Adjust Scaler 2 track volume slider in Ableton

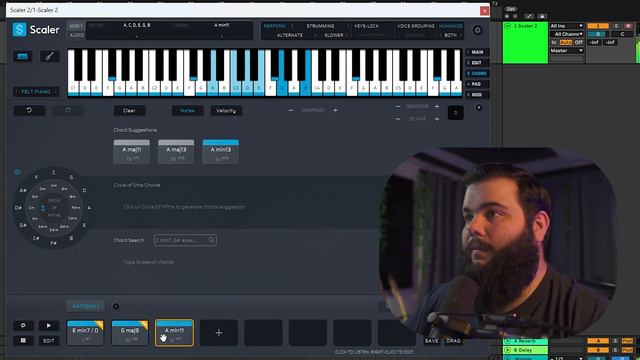(598, 34)
